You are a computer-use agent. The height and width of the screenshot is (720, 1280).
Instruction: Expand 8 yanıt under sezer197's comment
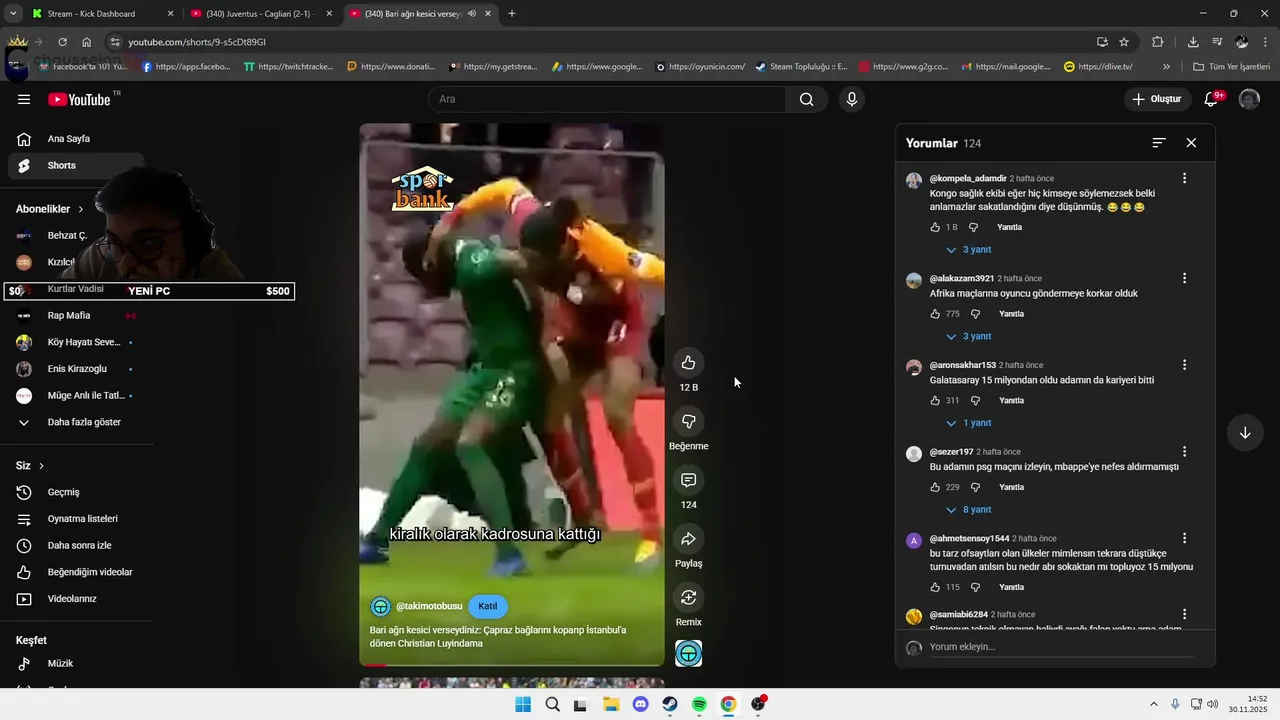pos(968,510)
